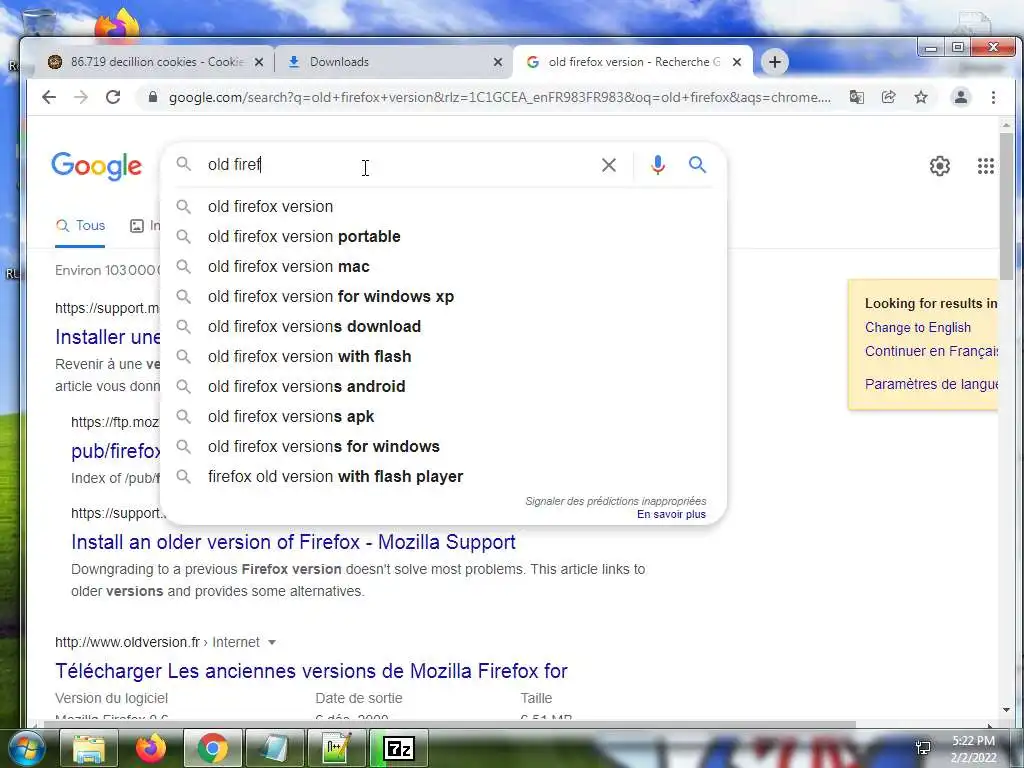1024x768 pixels.
Task: Open a new tab with the plus button
Action: pyautogui.click(x=775, y=62)
